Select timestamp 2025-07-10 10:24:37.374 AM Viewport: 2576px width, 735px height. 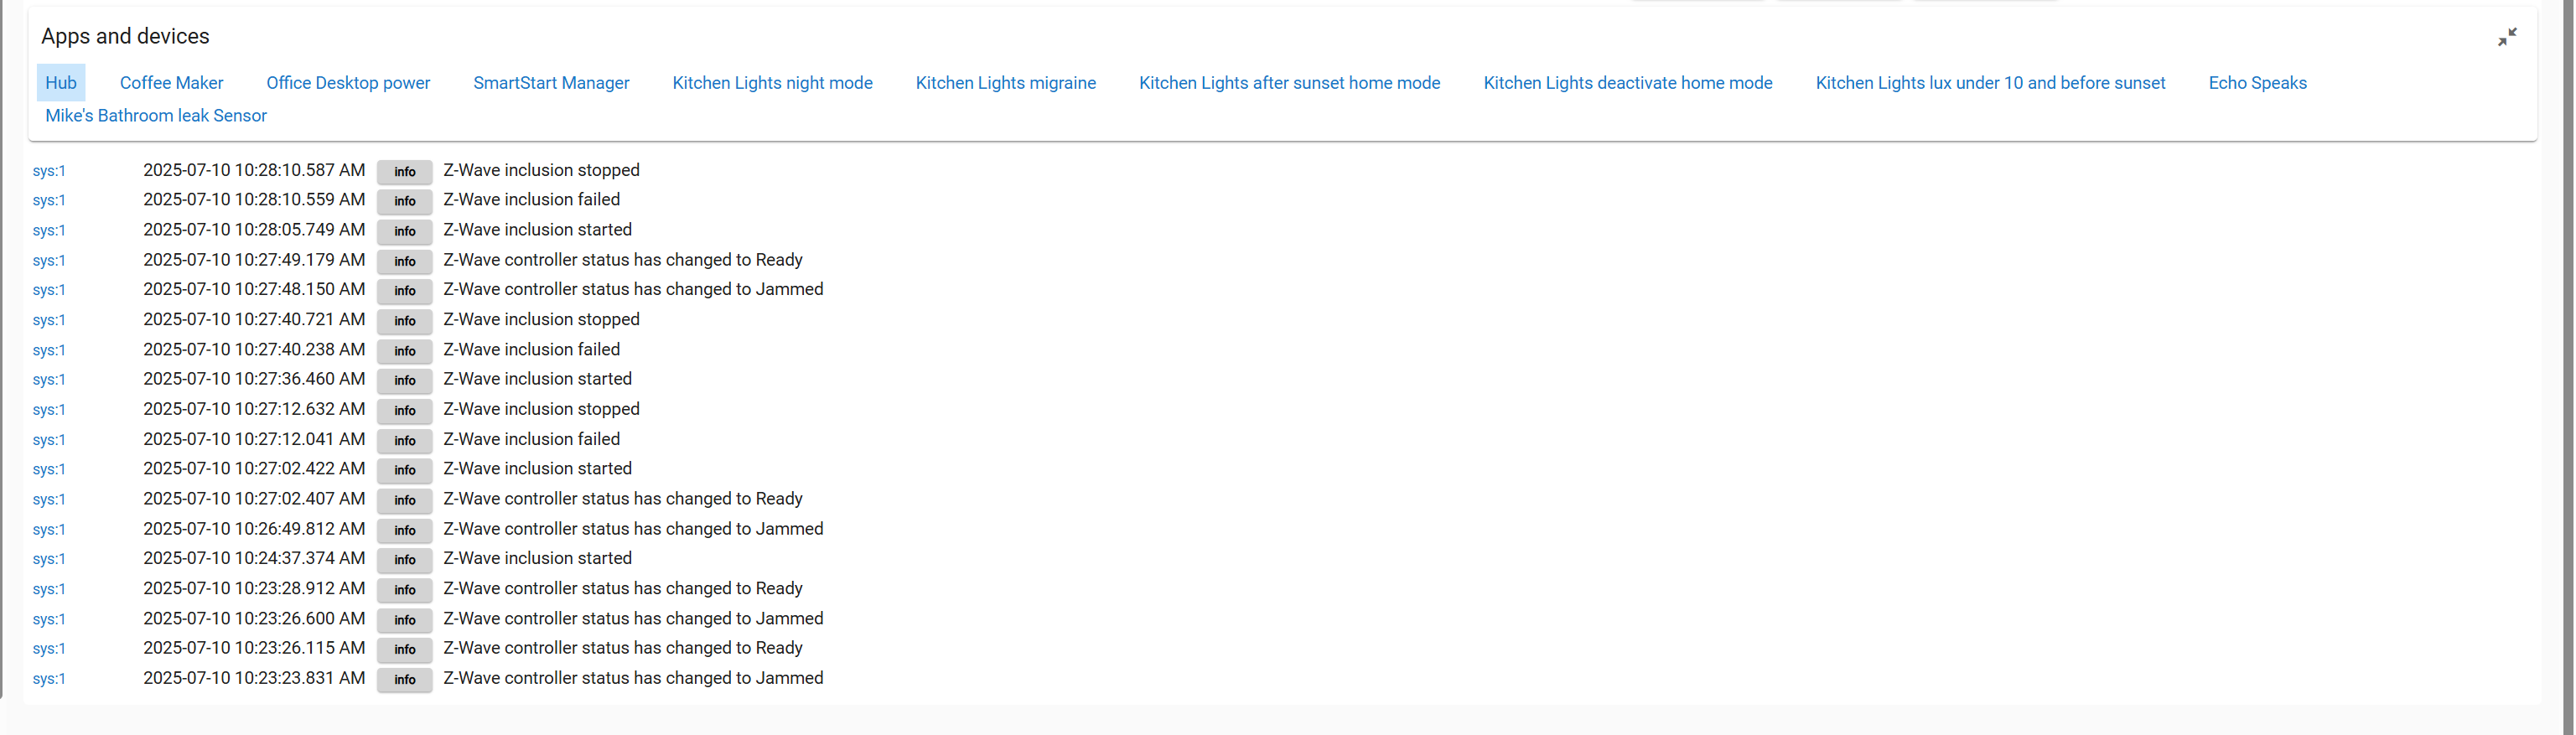pos(254,558)
